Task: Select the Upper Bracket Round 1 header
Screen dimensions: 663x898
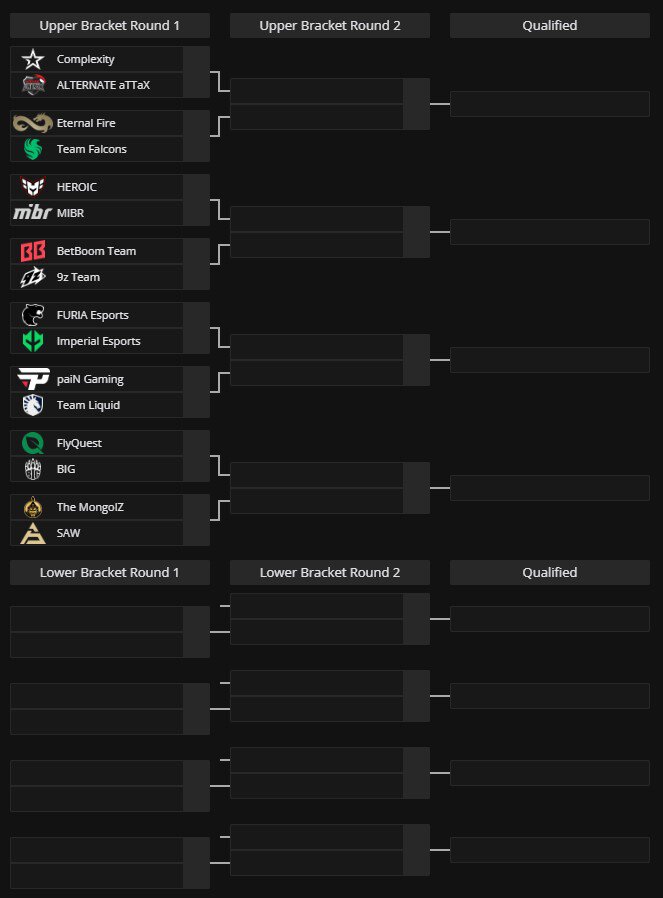Action: [x=110, y=25]
